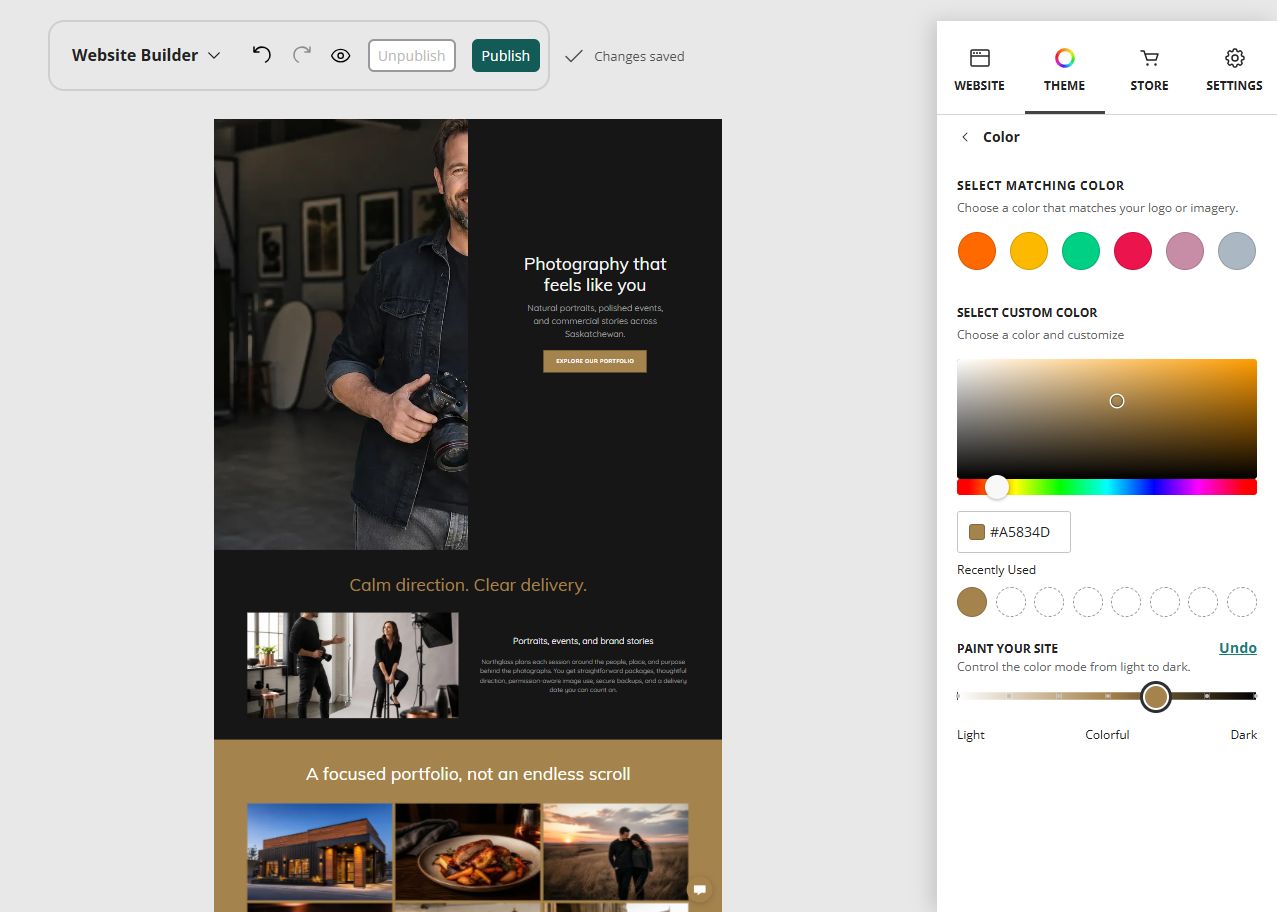1277x912 pixels.
Task: Select the crimson red matching color swatch
Action: click(1133, 251)
